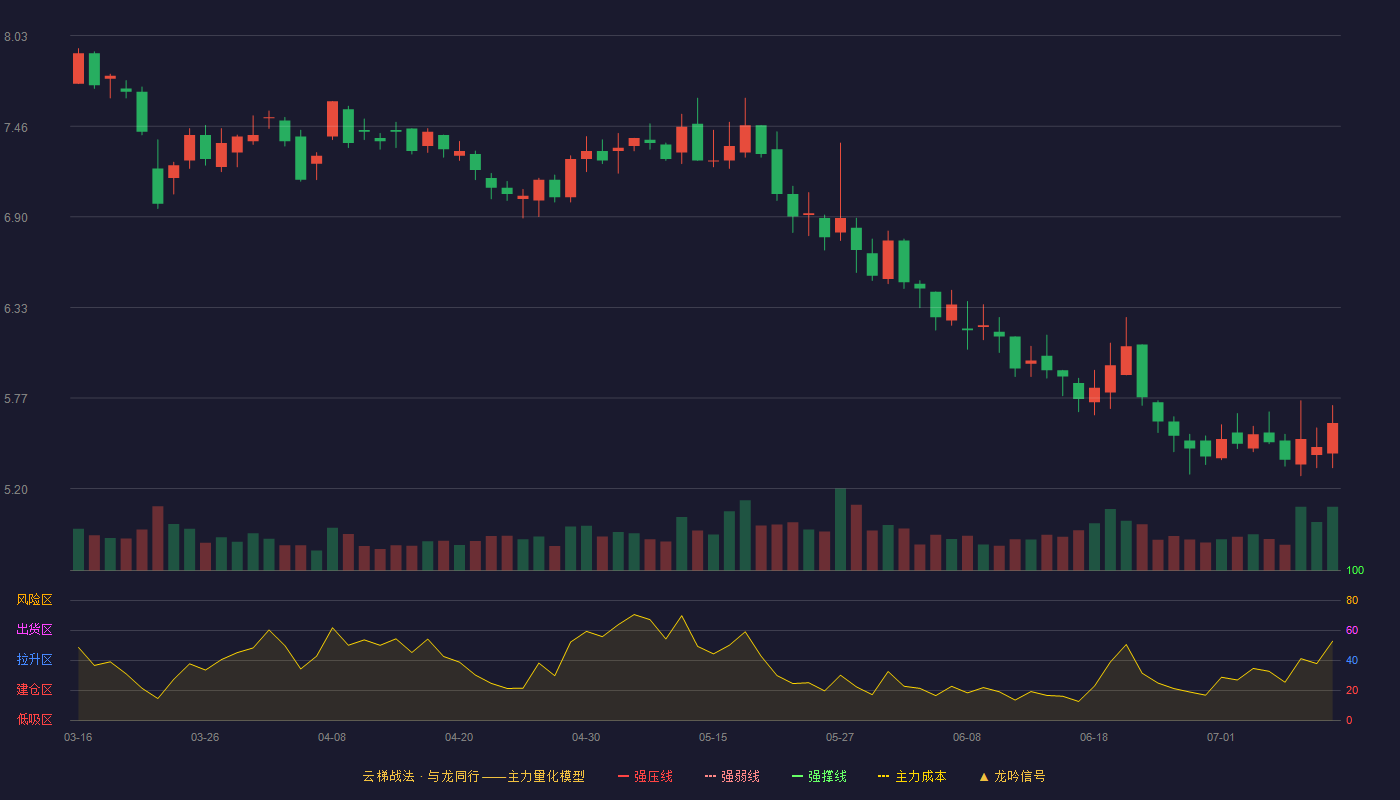Select the 风险区 zone label

[34, 600]
